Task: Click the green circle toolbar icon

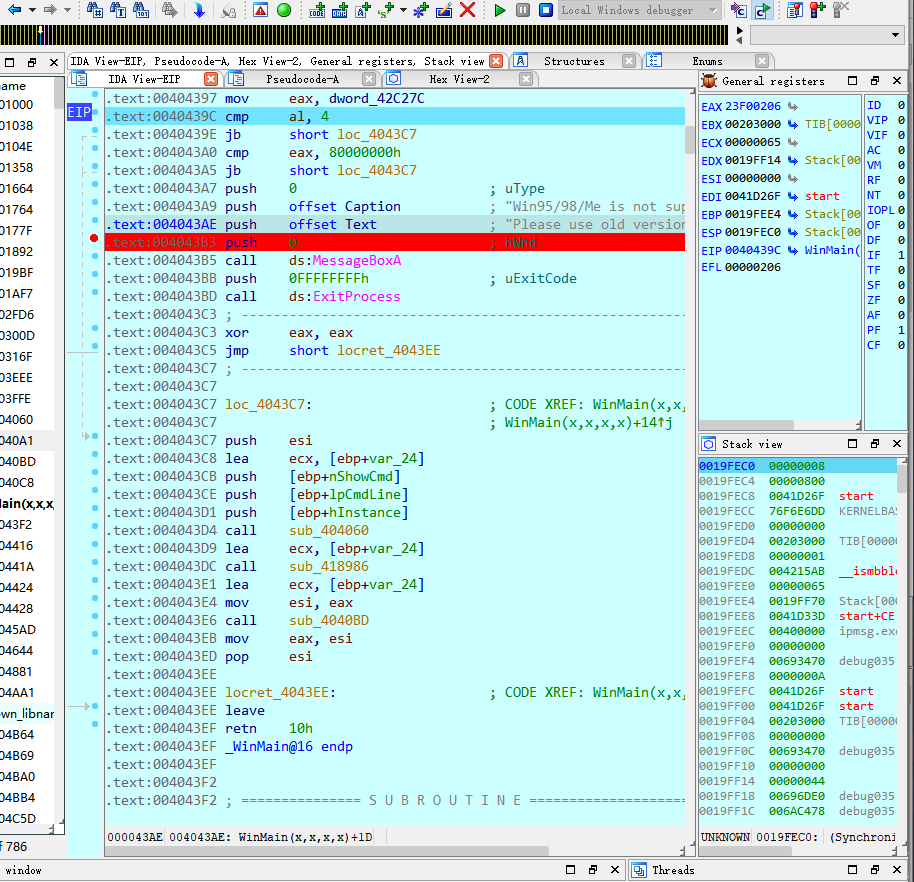Action: click(284, 10)
